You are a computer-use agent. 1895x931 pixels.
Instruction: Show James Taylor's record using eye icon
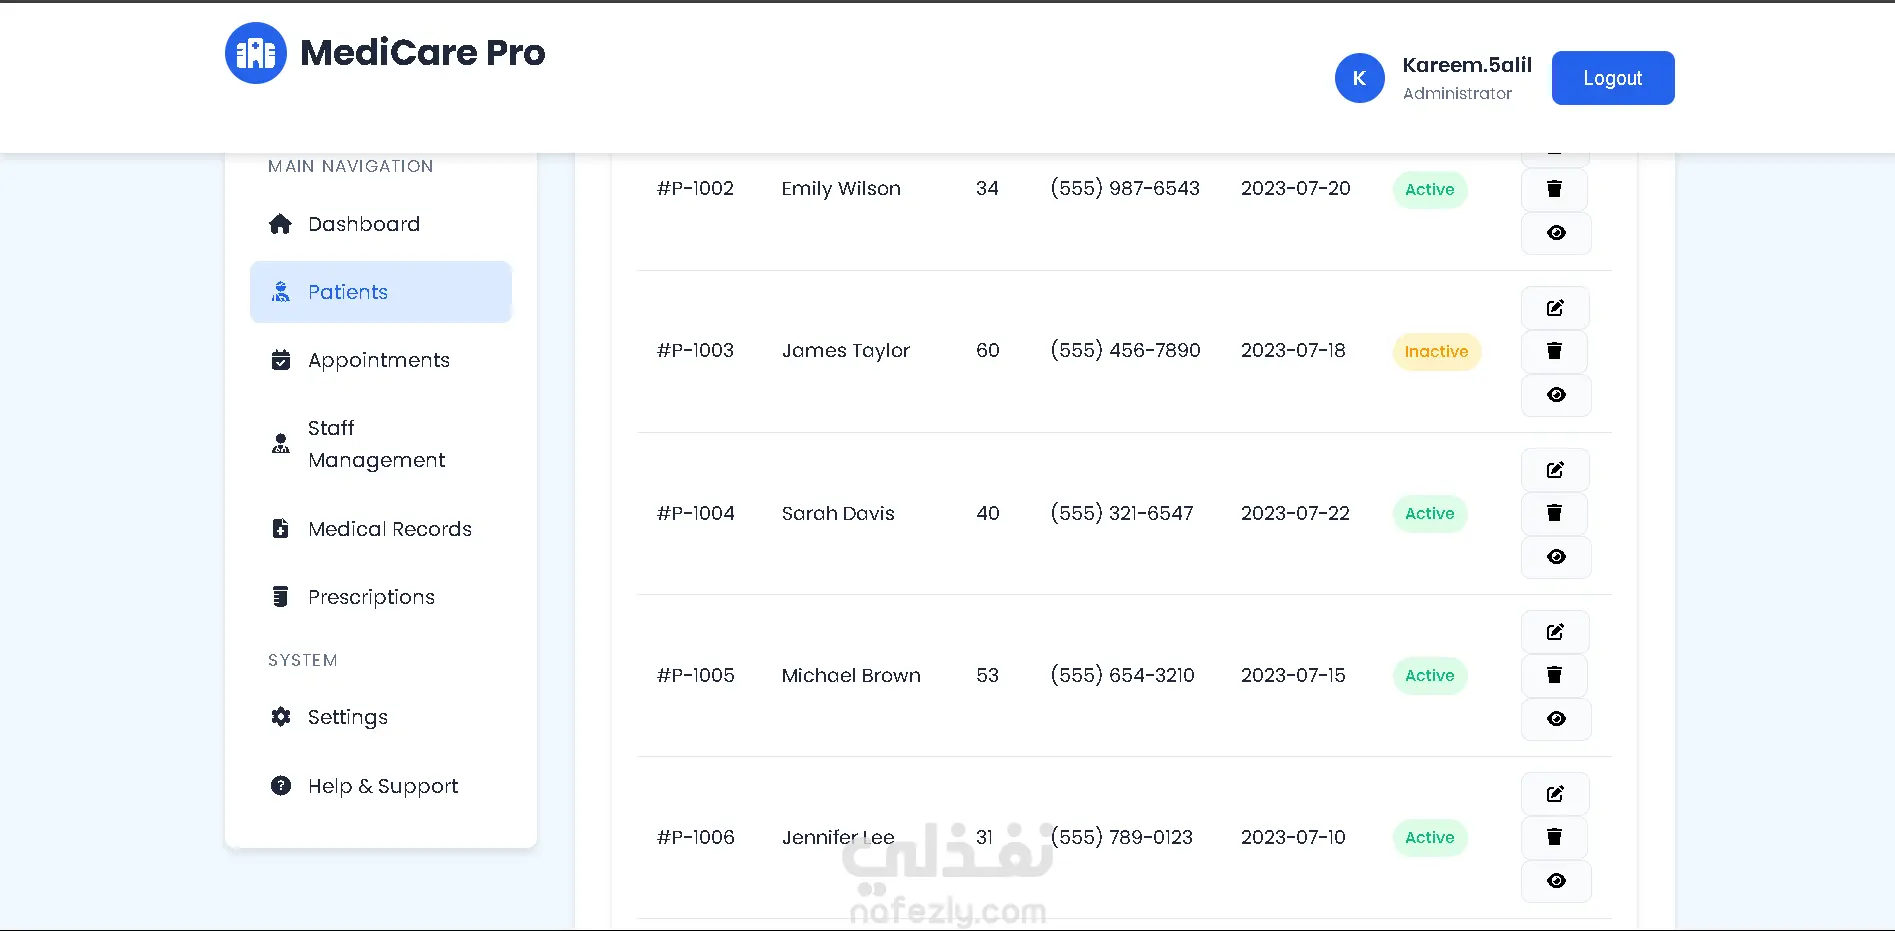(x=1556, y=395)
